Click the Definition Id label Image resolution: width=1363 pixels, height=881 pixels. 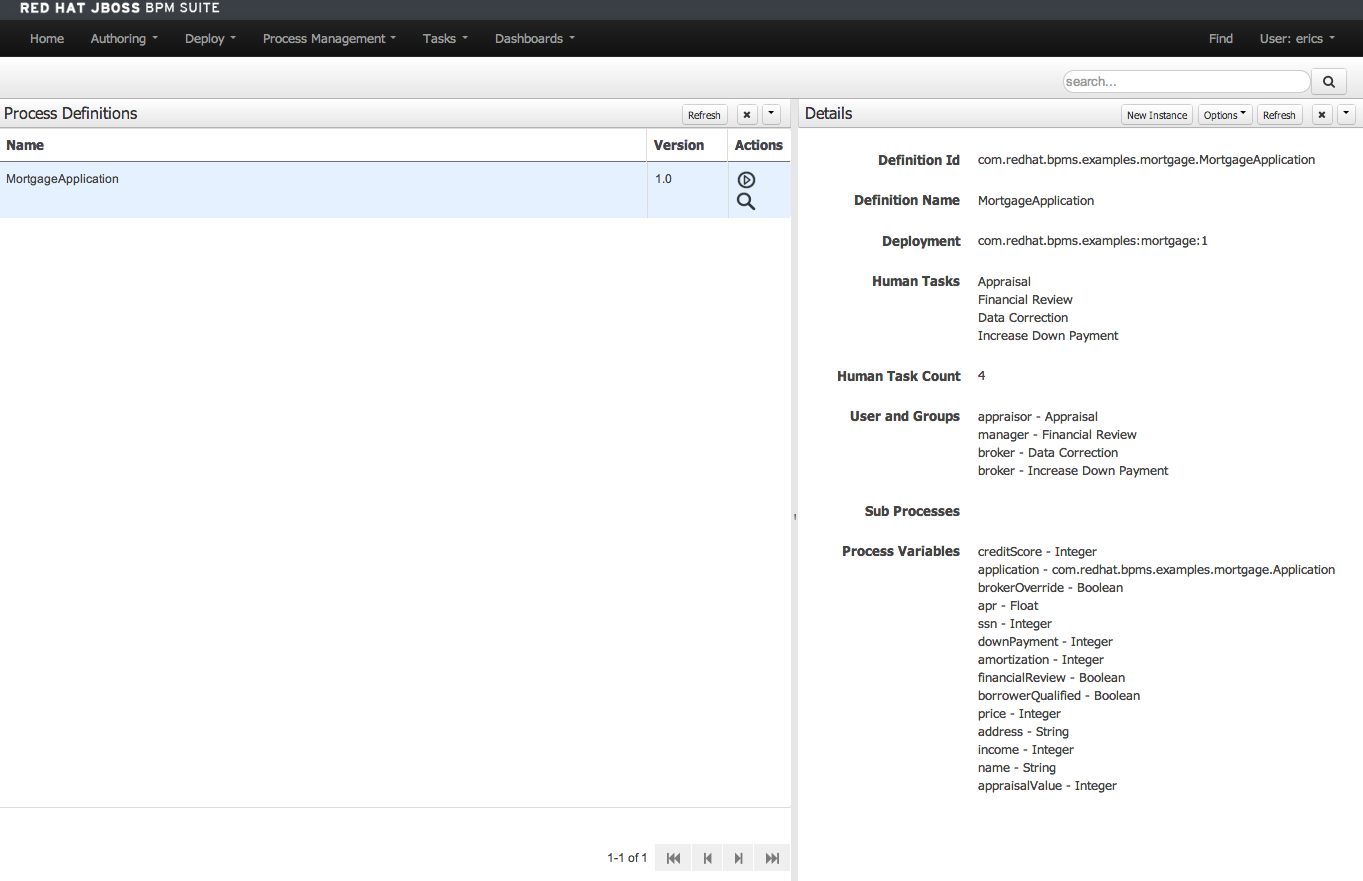[919, 160]
